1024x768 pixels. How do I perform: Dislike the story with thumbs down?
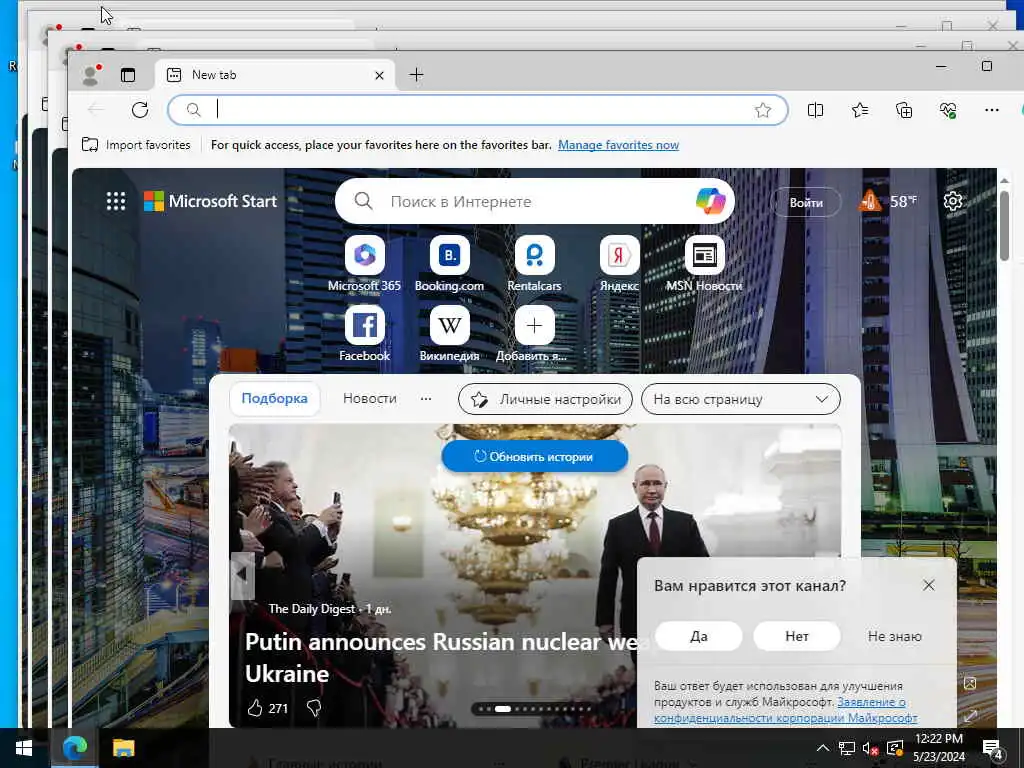tap(314, 708)
